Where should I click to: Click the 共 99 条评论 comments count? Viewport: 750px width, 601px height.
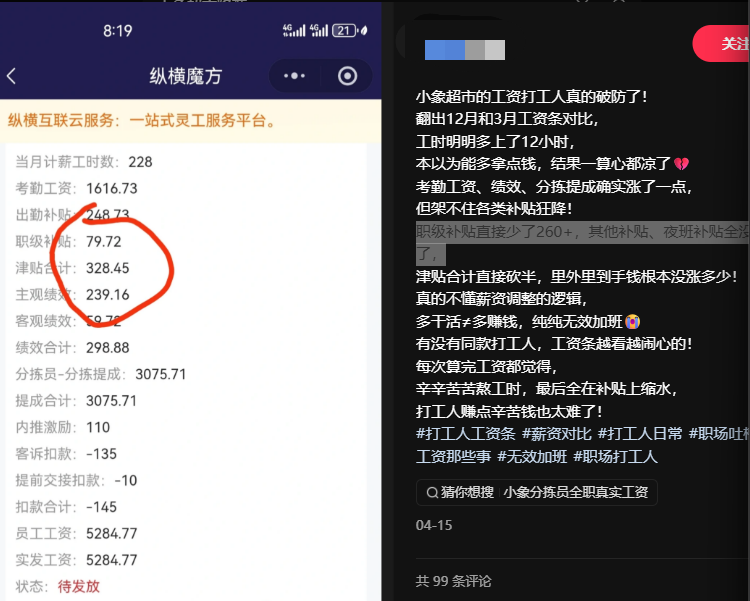coord(453,581)
